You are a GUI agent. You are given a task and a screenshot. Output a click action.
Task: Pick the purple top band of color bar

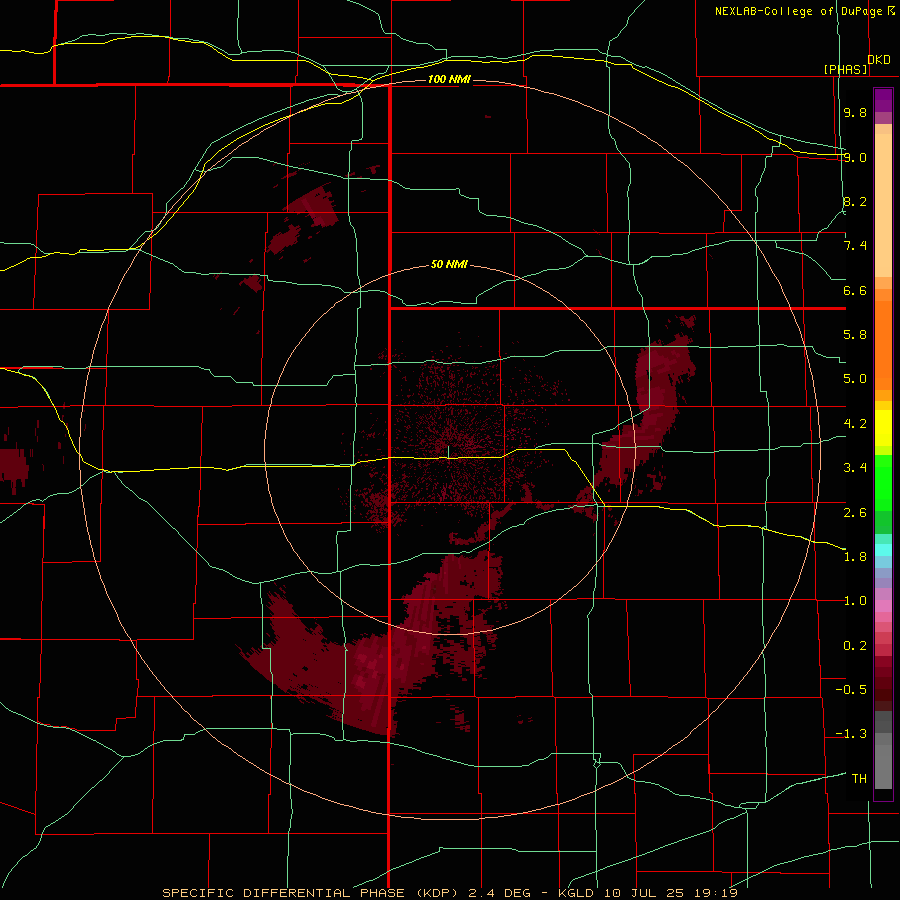point(883,100)
